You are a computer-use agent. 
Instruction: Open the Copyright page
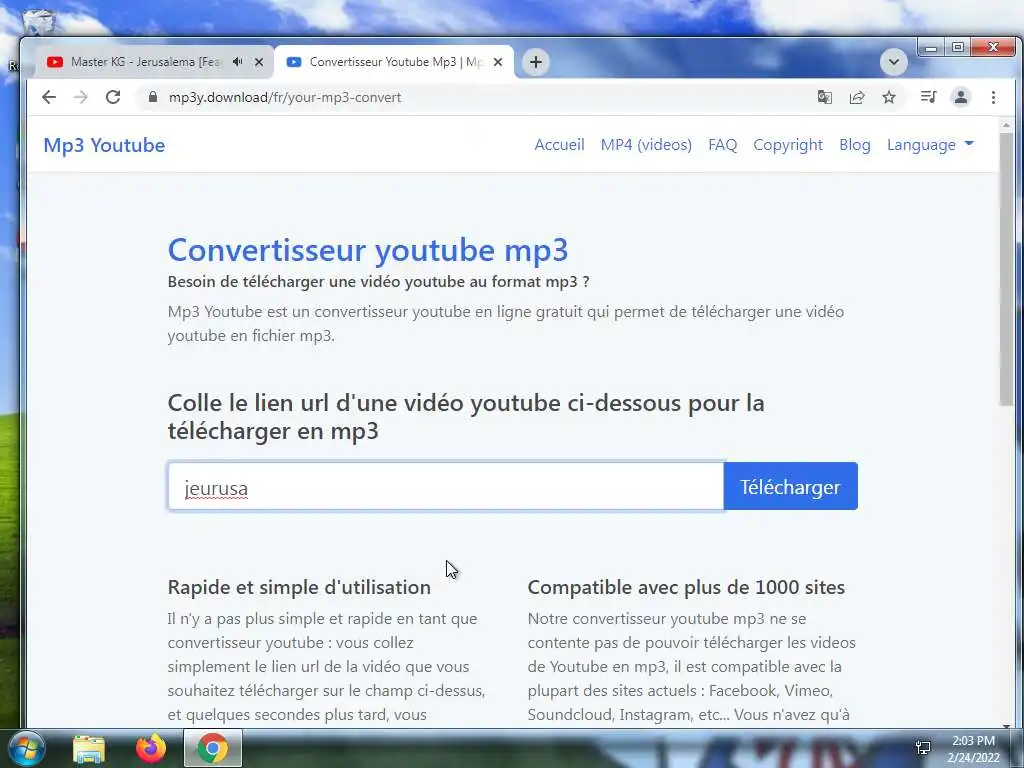pyautogui.click(x=788, y=144)
